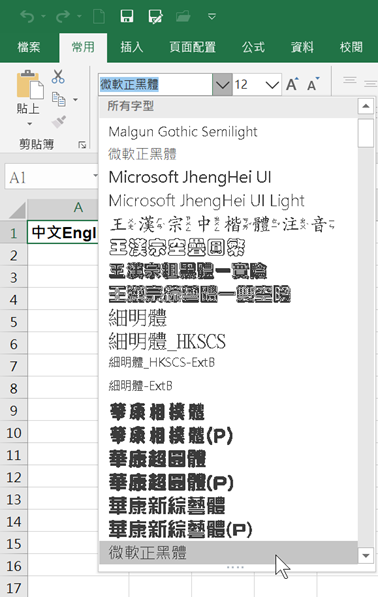Decrease font size with small A icon
This screenshot has width=378, height=597.
pyautogui.click(x=313, y=85)
